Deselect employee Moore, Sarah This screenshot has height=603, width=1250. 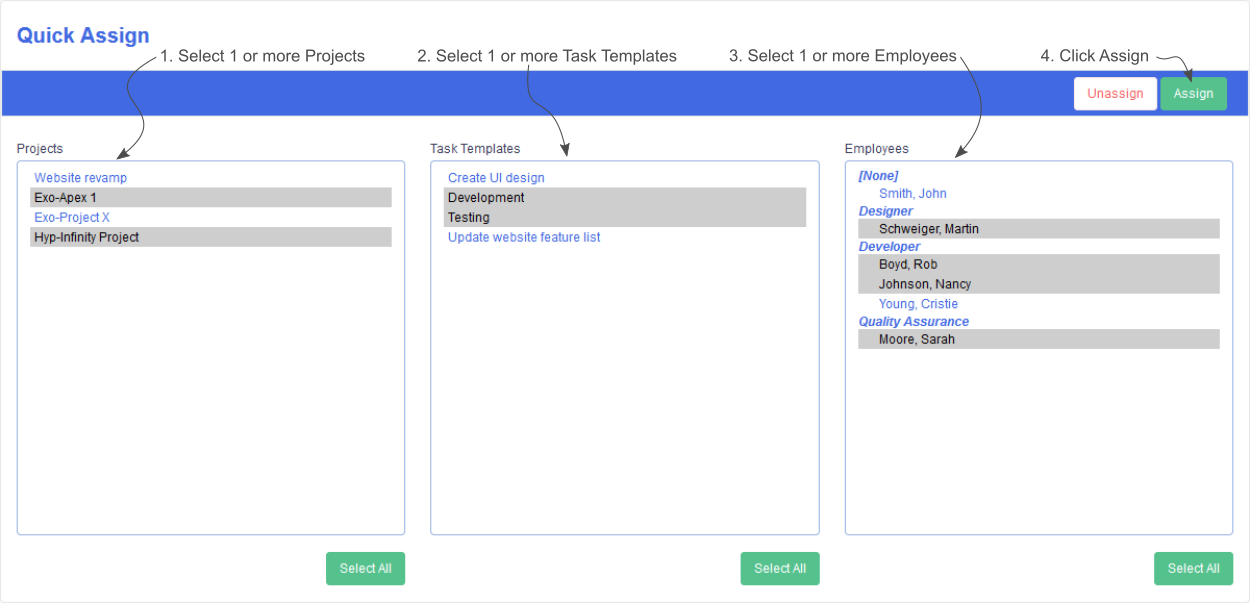(915, 339)
